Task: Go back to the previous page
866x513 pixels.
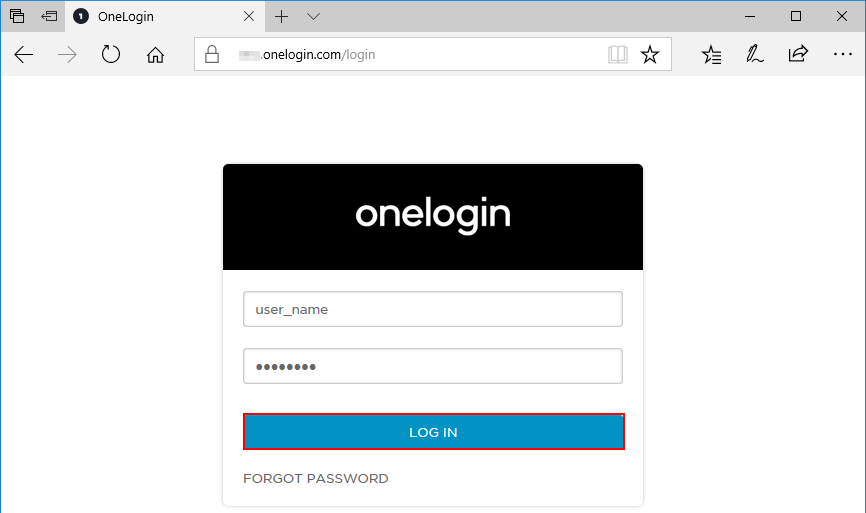Action: [24, 55]
